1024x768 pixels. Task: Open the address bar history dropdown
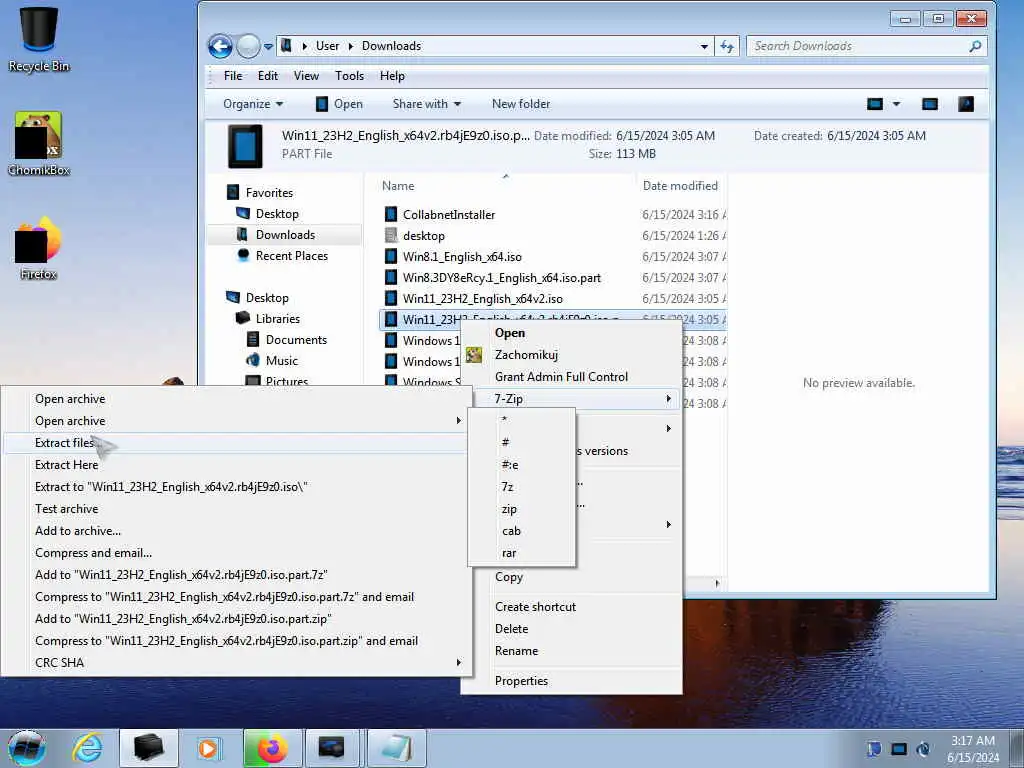pos(704,46)
